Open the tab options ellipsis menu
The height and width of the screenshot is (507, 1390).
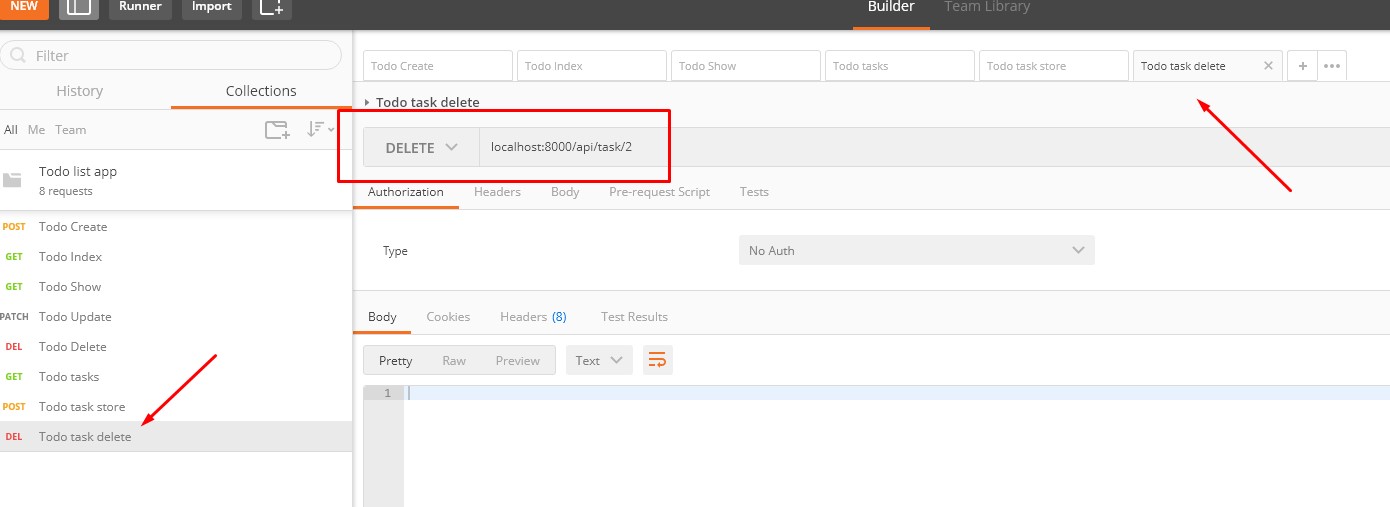pyautogui.click(x=1331, y=66)
